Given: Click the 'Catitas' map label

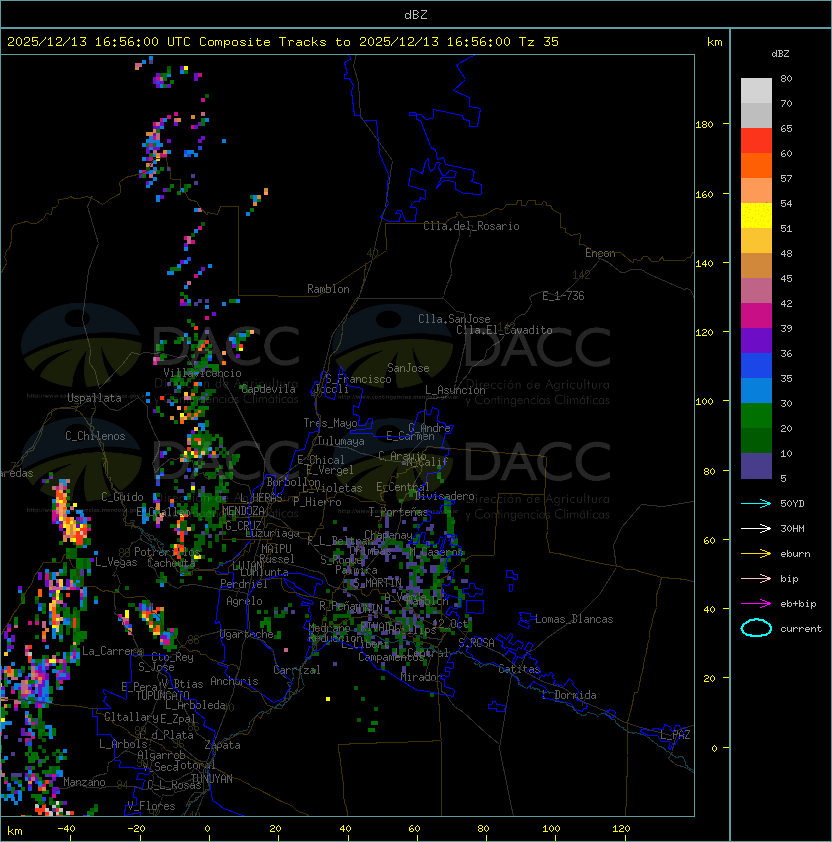Looking at the screenshot, I should pyautogui.click(x=519, y=669).
